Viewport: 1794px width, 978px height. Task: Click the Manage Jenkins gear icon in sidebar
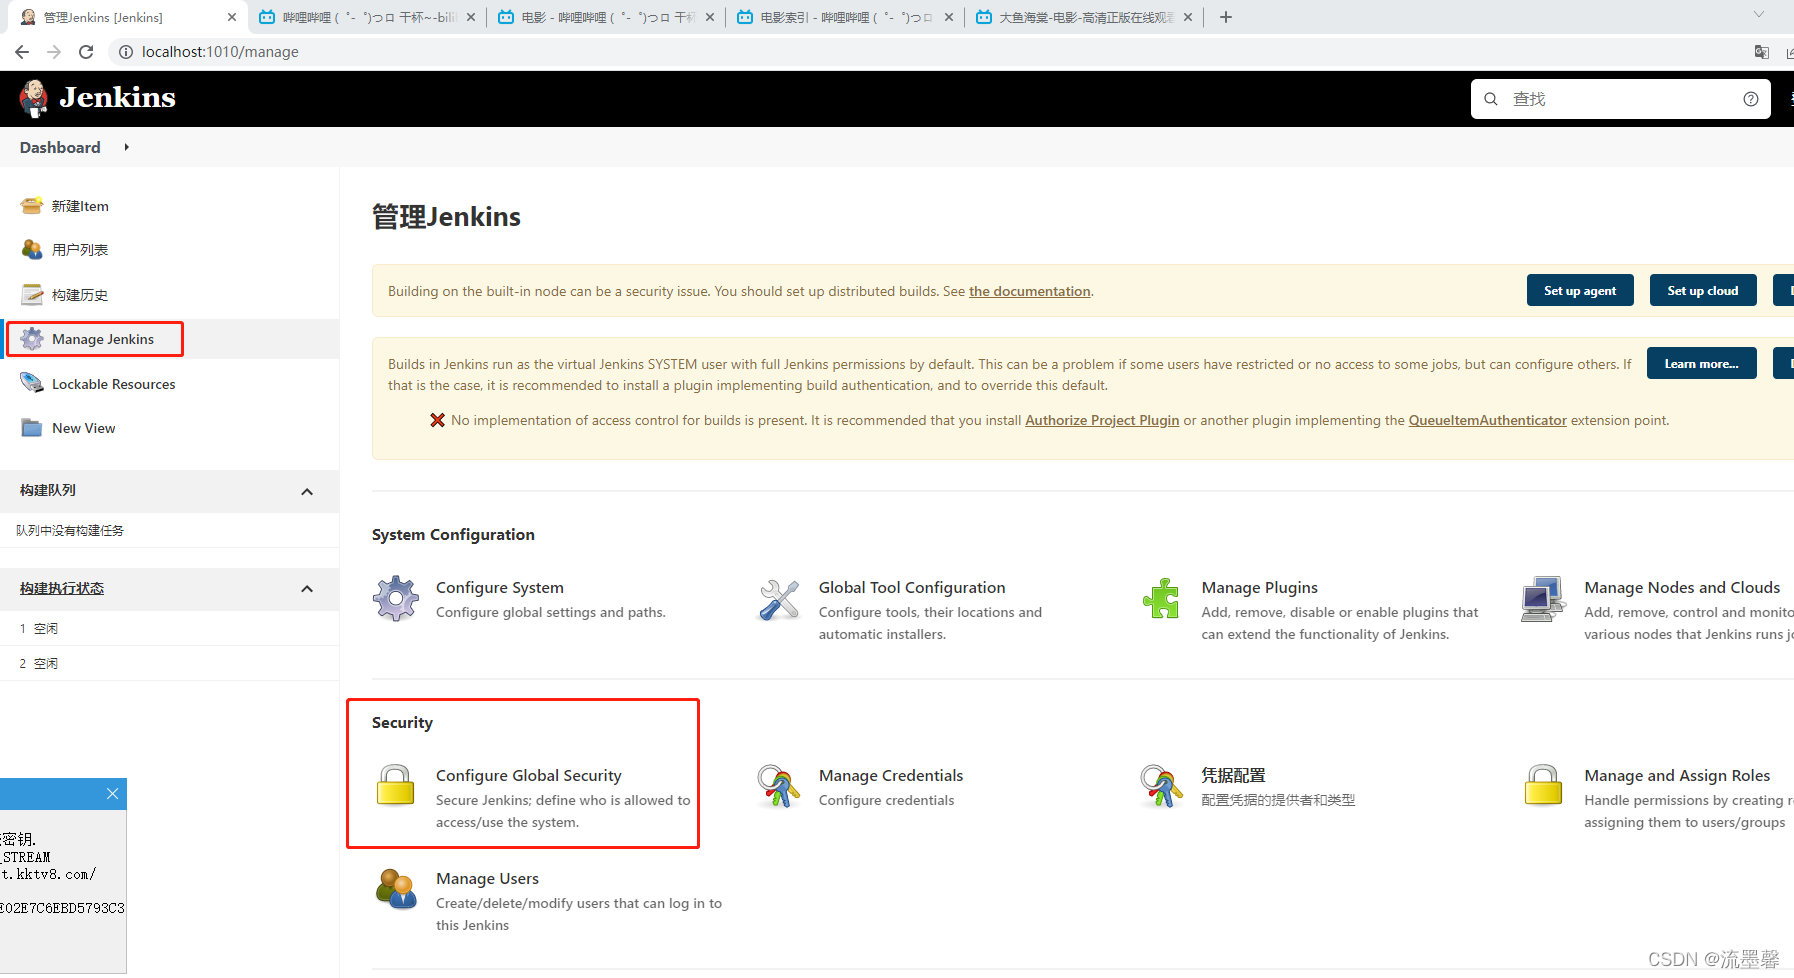[x=32, y=339]
